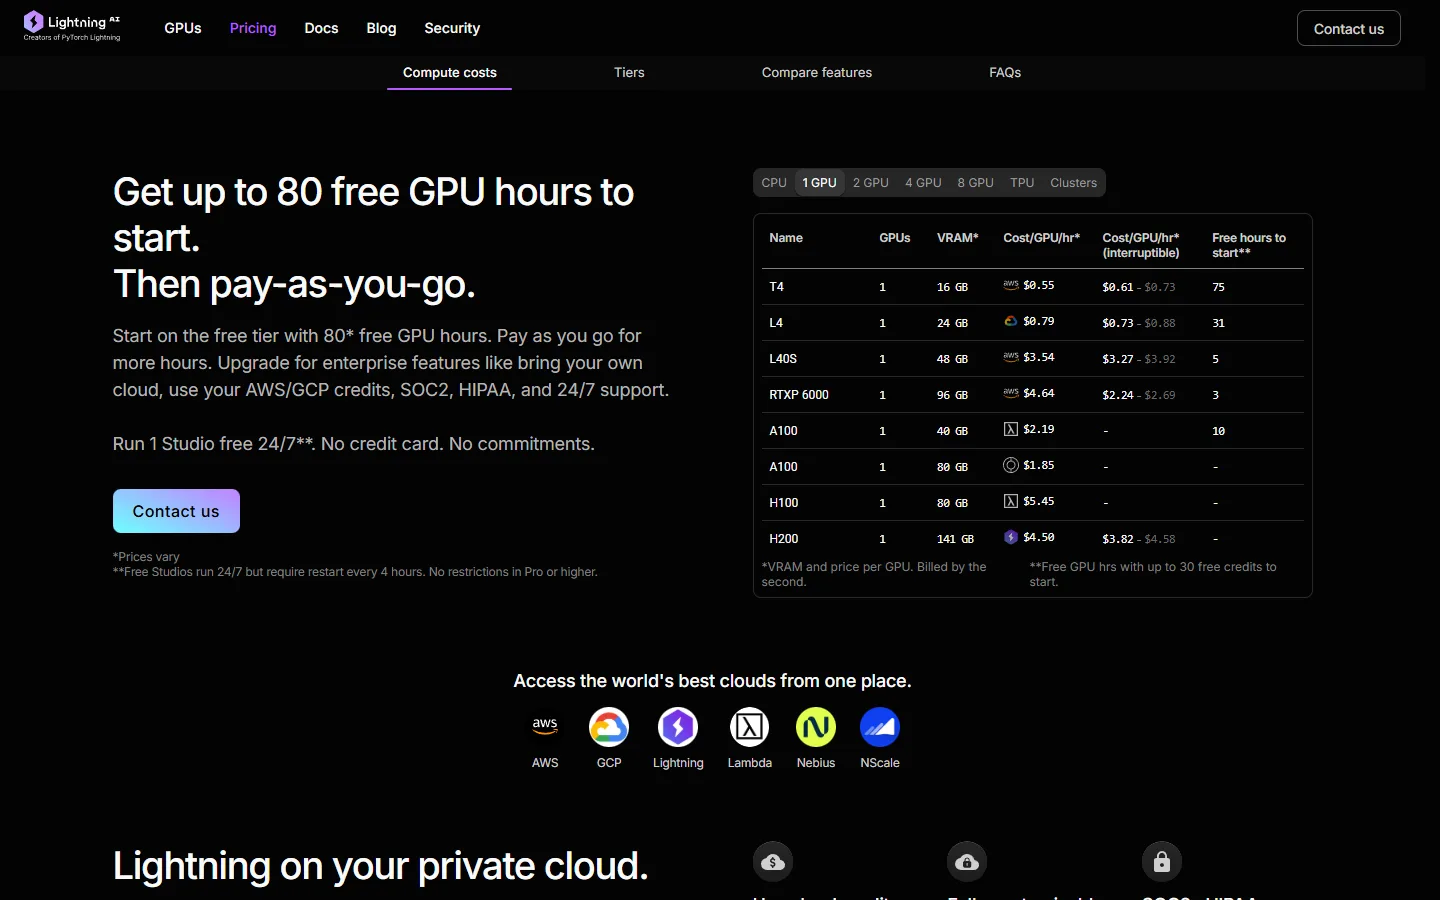Click AWS icon in T4 row
Screen dimensions: 1440x900
1011,285
